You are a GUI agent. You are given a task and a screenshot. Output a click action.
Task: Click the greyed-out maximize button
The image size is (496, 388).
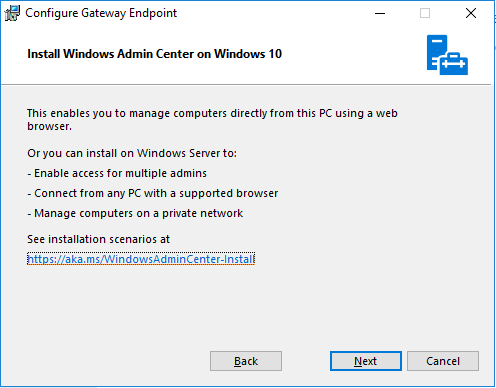click(425, 13)
